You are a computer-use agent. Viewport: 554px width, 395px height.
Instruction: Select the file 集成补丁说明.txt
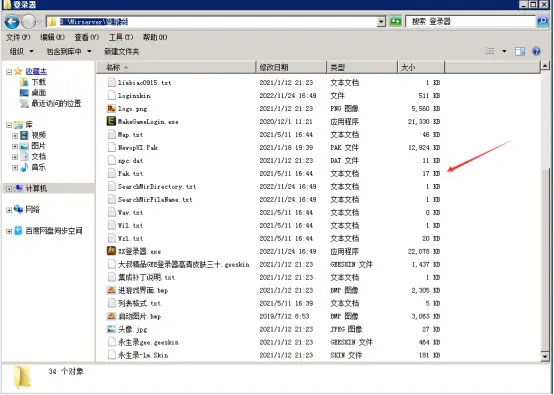point(146,277)
